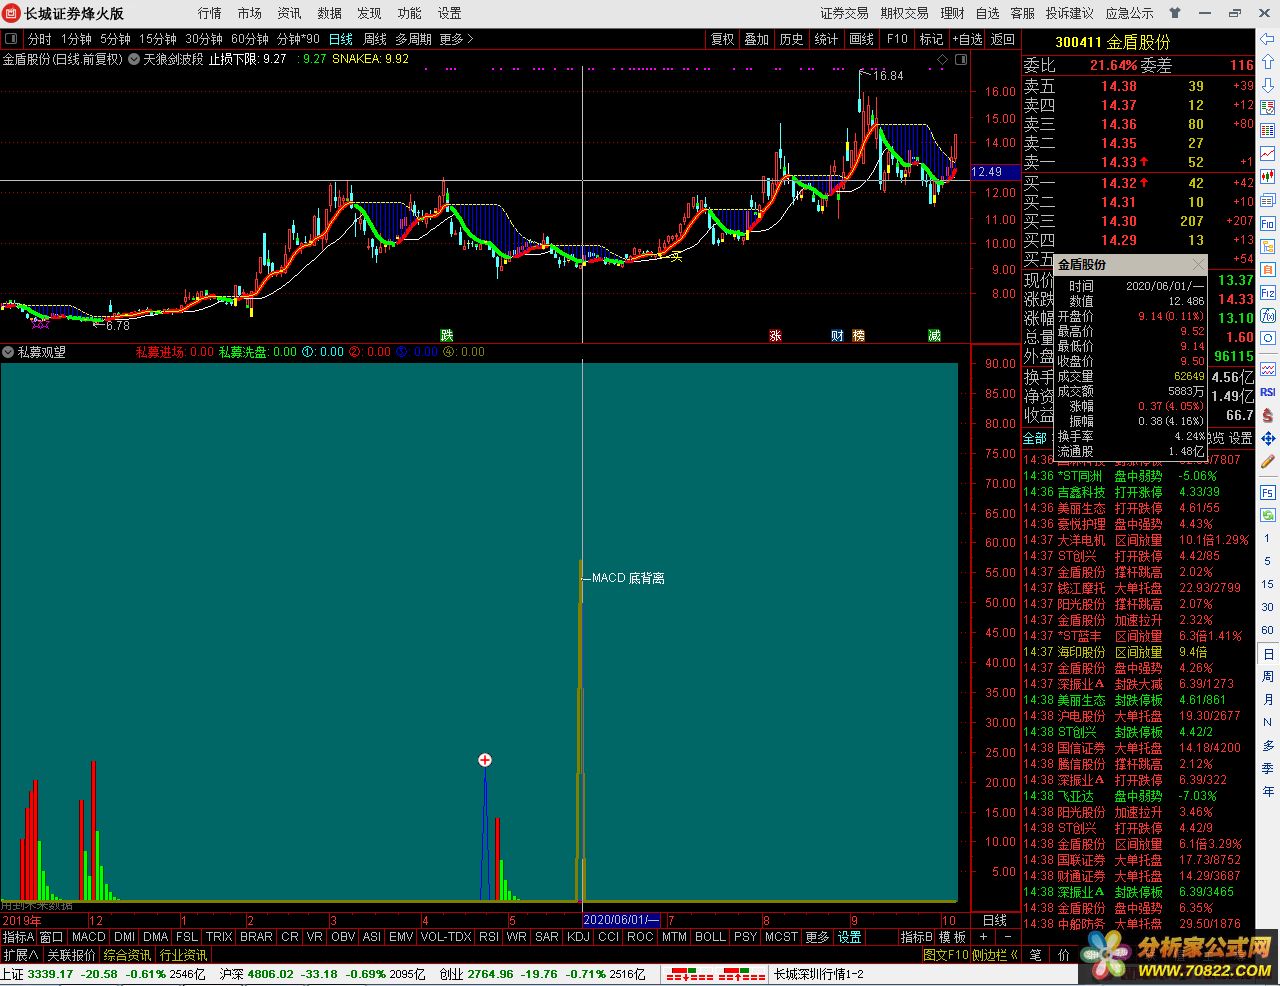Screen dimensions: 1280x986
Task: Switch to 1分钟 period
Action: pyautogui.click(x=76, y=39)
